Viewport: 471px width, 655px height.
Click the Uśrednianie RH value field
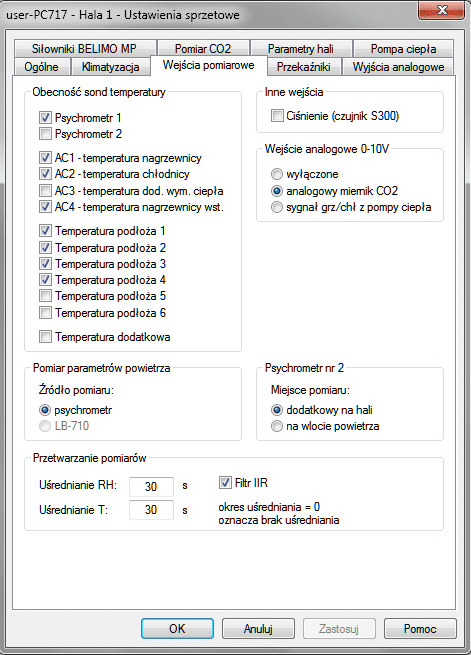[151, 486]
